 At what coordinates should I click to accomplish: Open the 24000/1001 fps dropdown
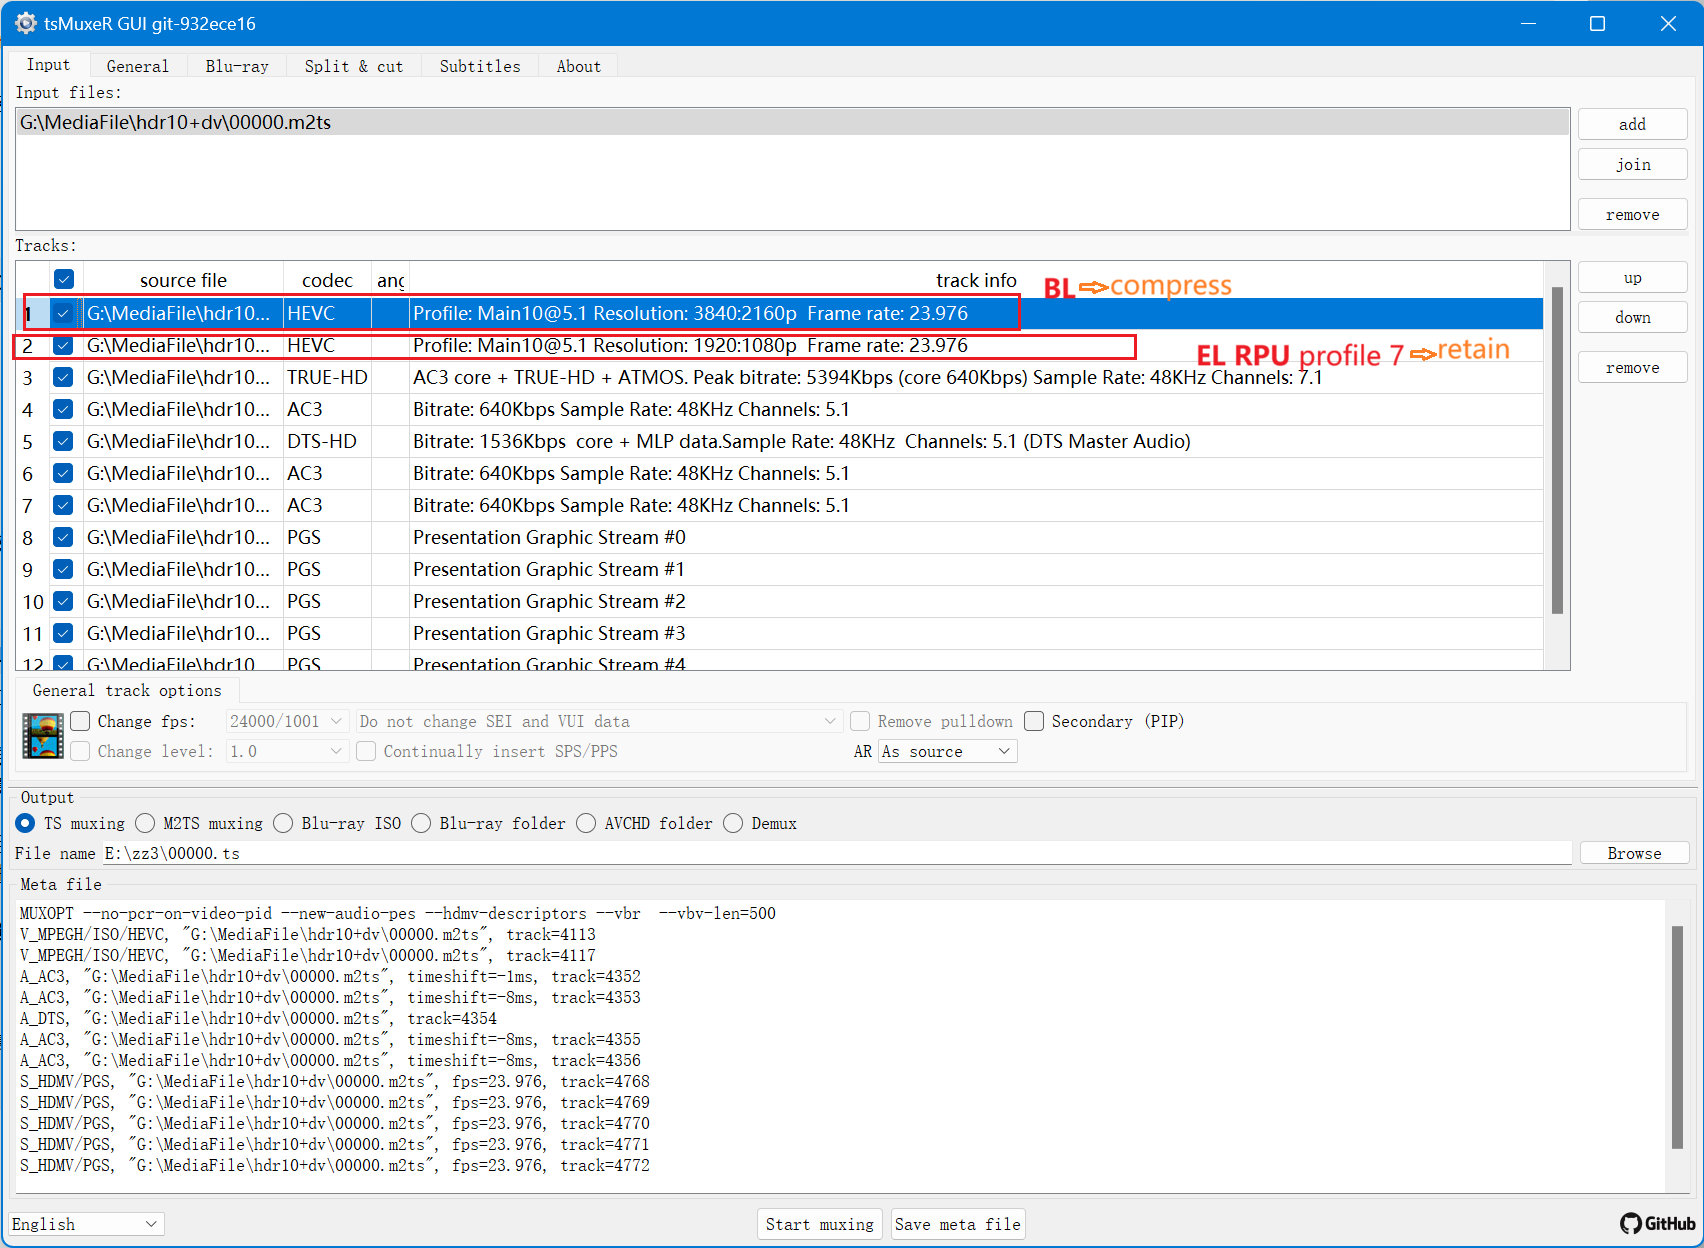point(287,721)
